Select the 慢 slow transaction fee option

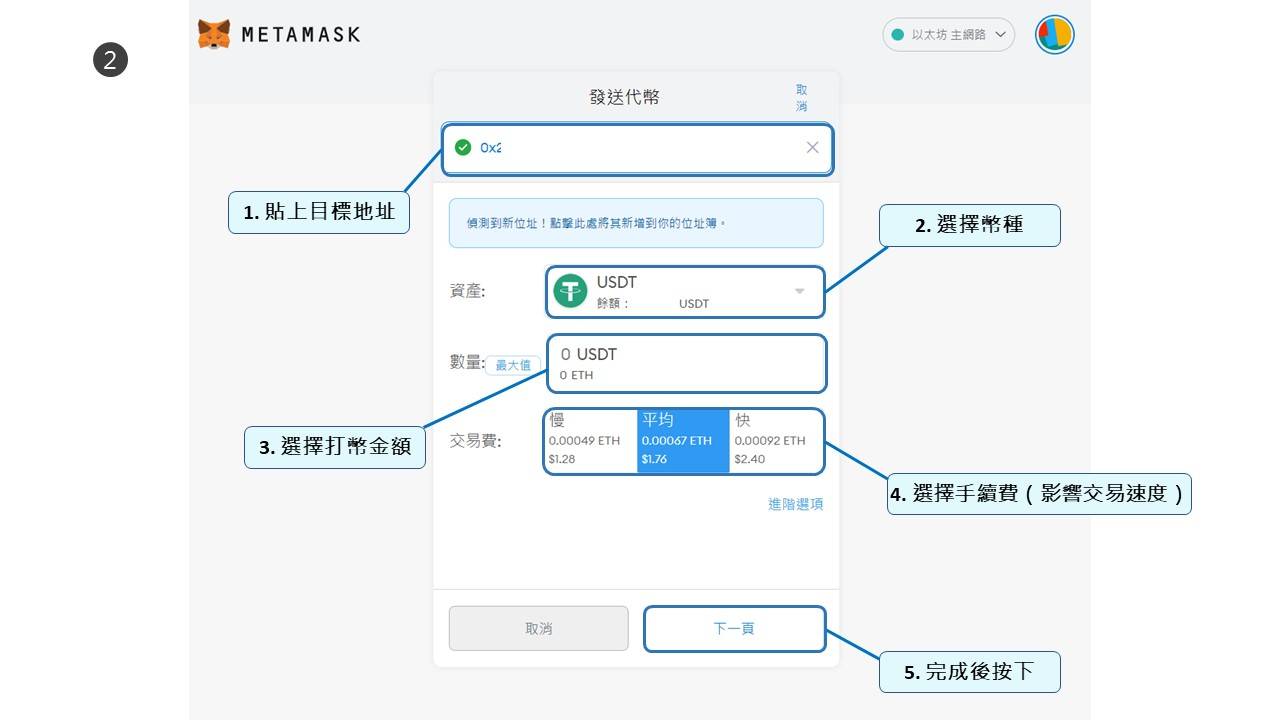[591, 441]
